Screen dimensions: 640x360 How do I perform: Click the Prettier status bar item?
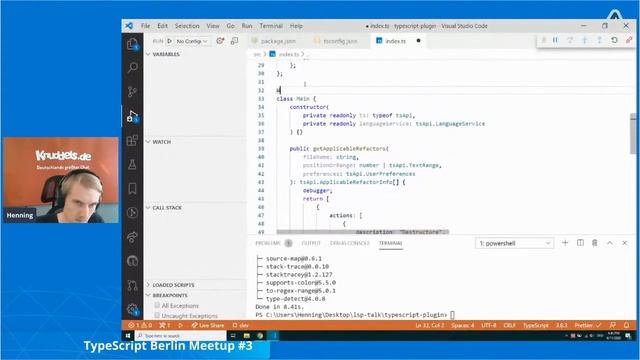[x=588, y=325]
